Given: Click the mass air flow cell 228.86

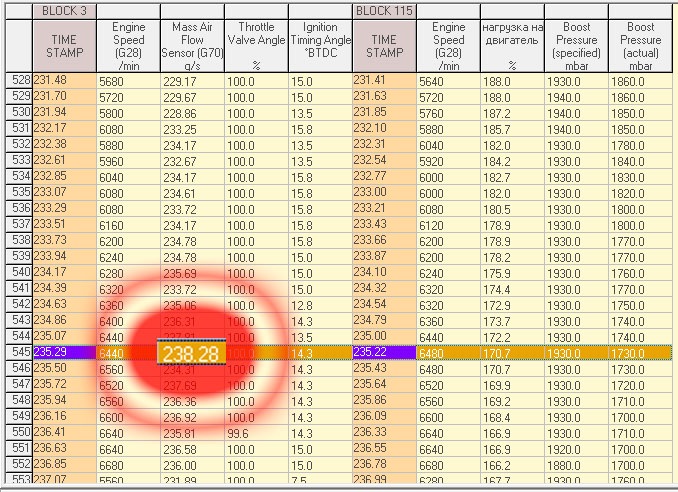Looking at the screenshot, I should [x=192, y=113].
